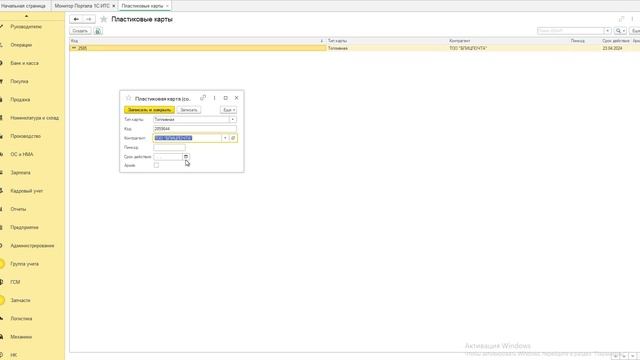Open the search magnifier button in list

[620, 31]
